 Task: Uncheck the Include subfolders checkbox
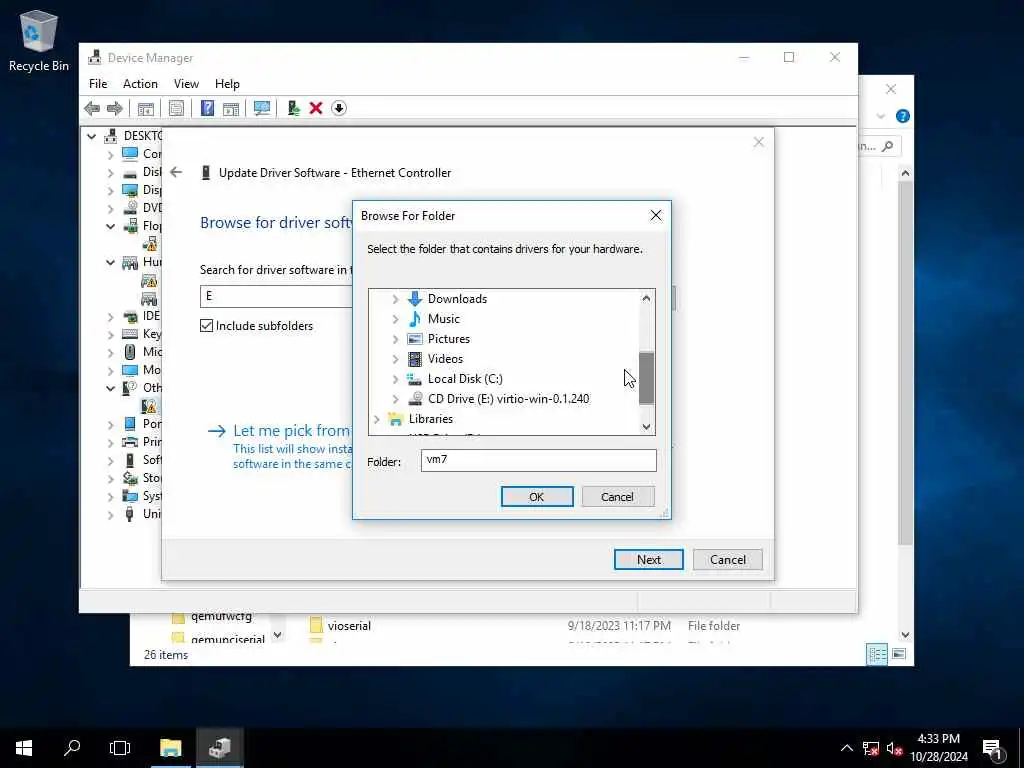pyautogui.click(x=206, y=326)
